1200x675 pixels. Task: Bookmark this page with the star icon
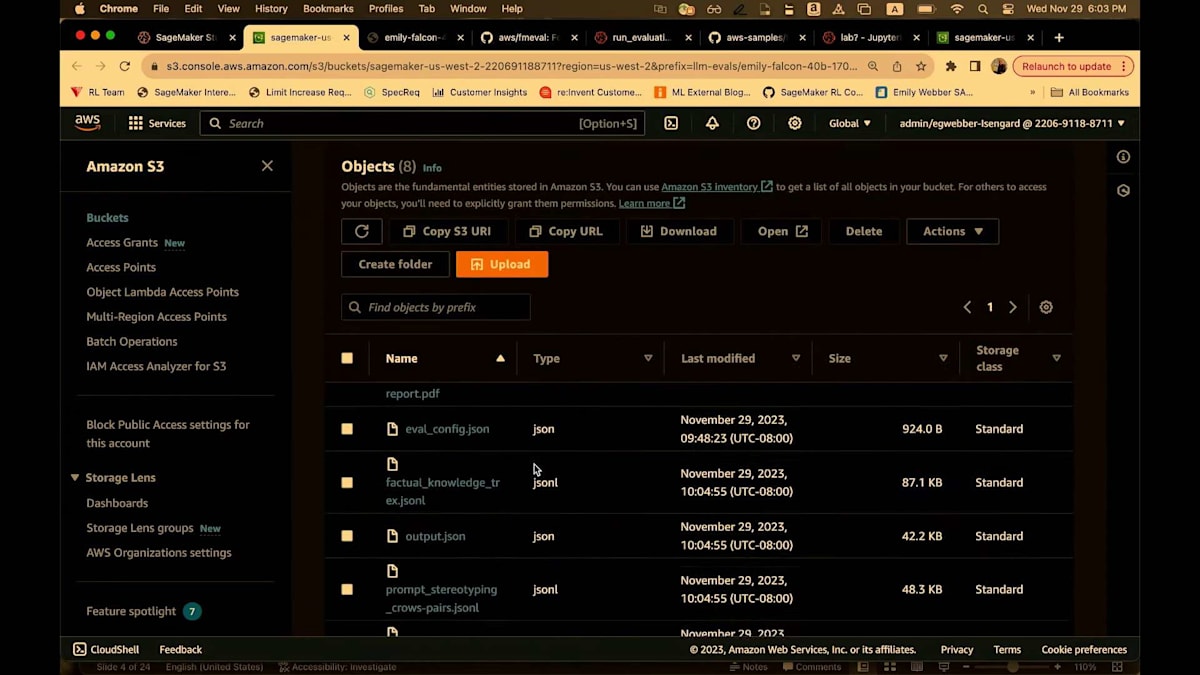(x=921, y=66)
